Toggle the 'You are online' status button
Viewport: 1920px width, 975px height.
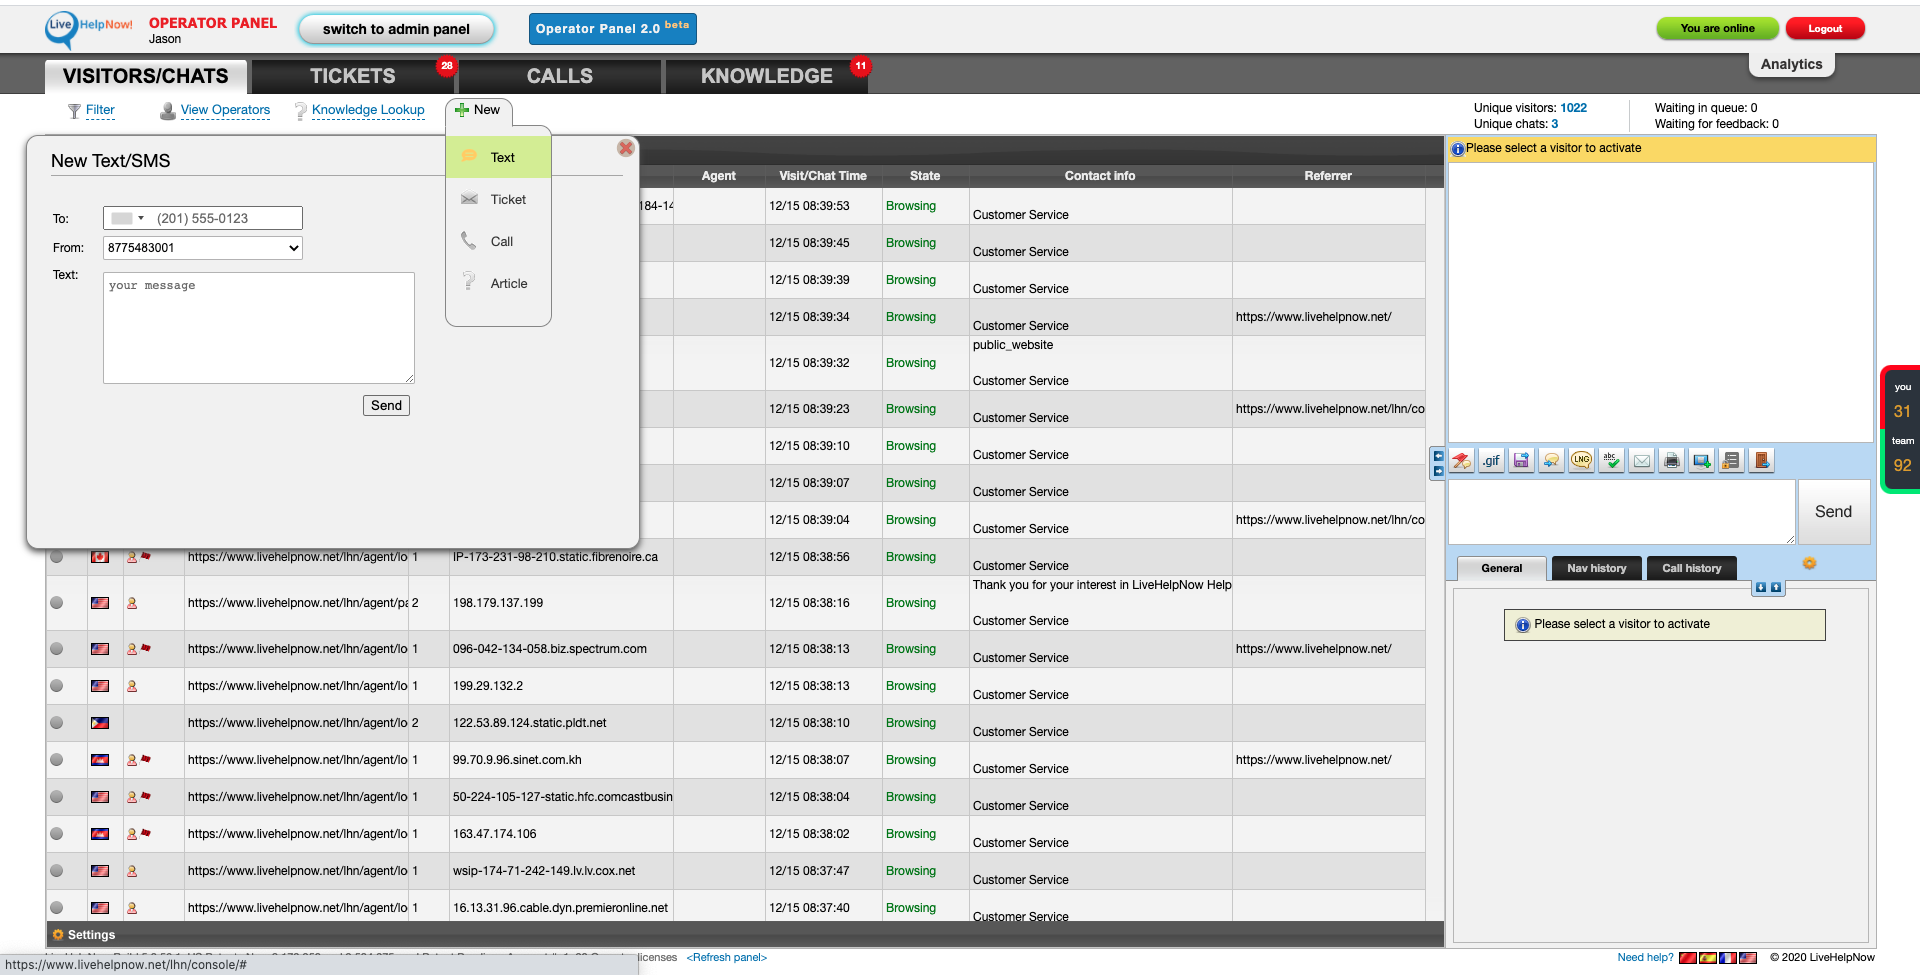tap(1717, 28)
